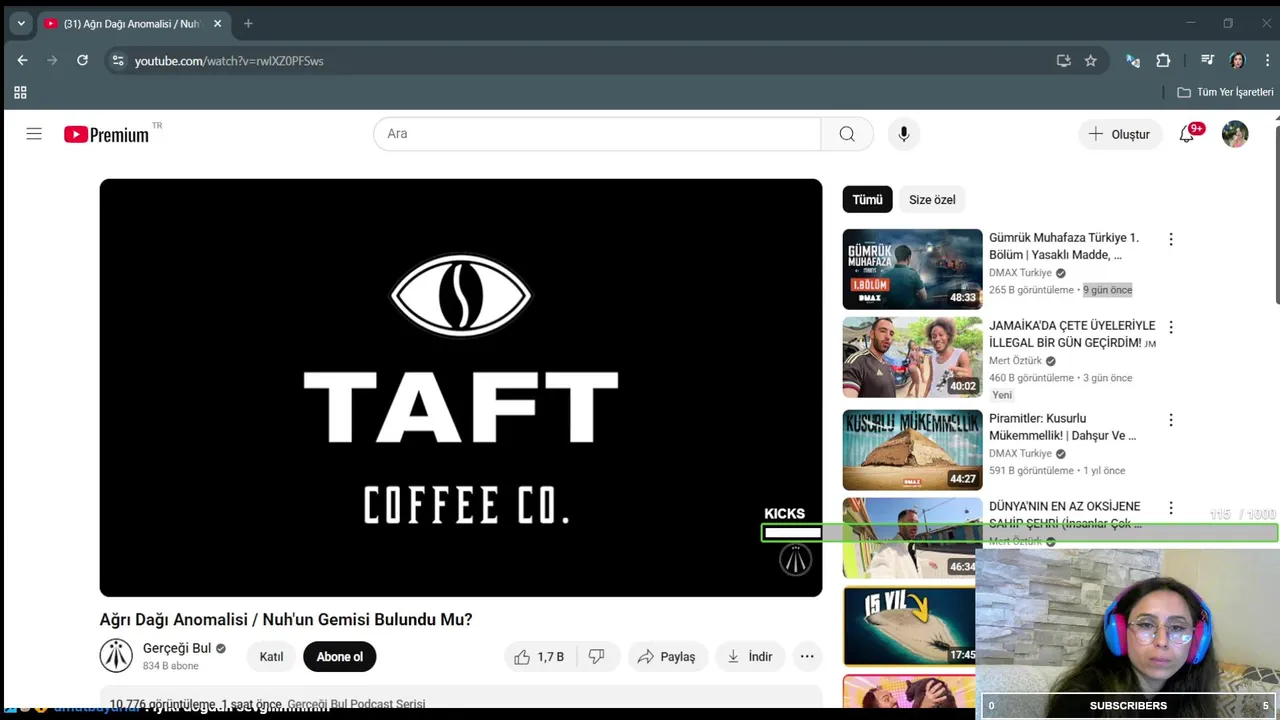The image size is (1280, 720).
Task: View site information icon in address bar
Action: coord(118,61)
